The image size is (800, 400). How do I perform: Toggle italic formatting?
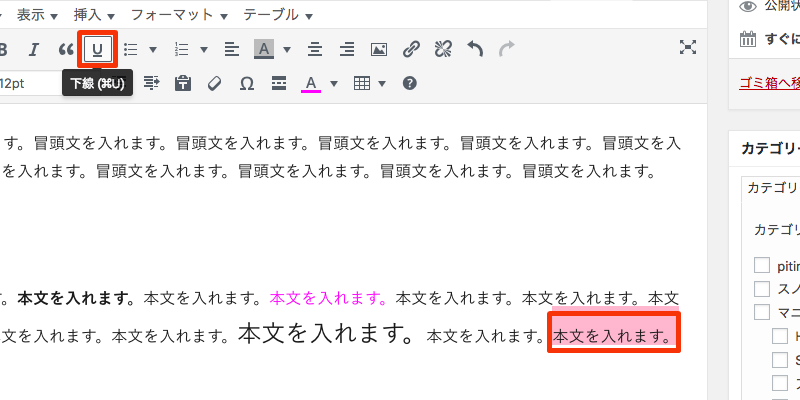pyautogui.click(x=34, y=49)
